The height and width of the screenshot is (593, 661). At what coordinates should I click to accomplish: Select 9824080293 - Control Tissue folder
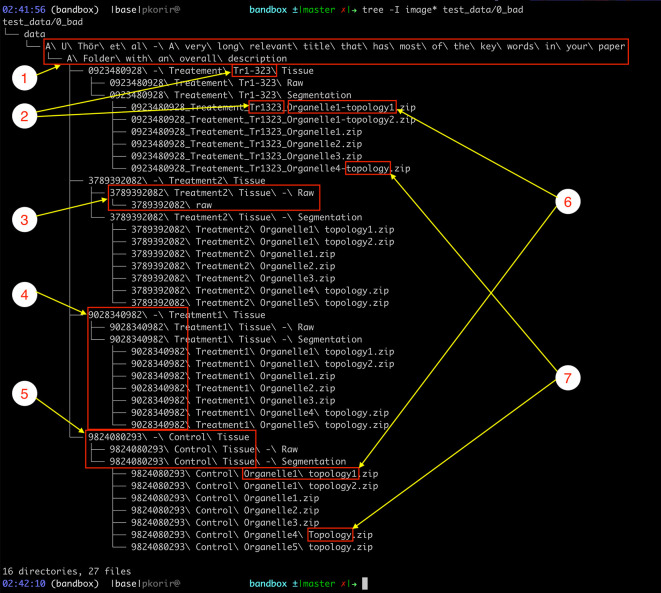169,437
